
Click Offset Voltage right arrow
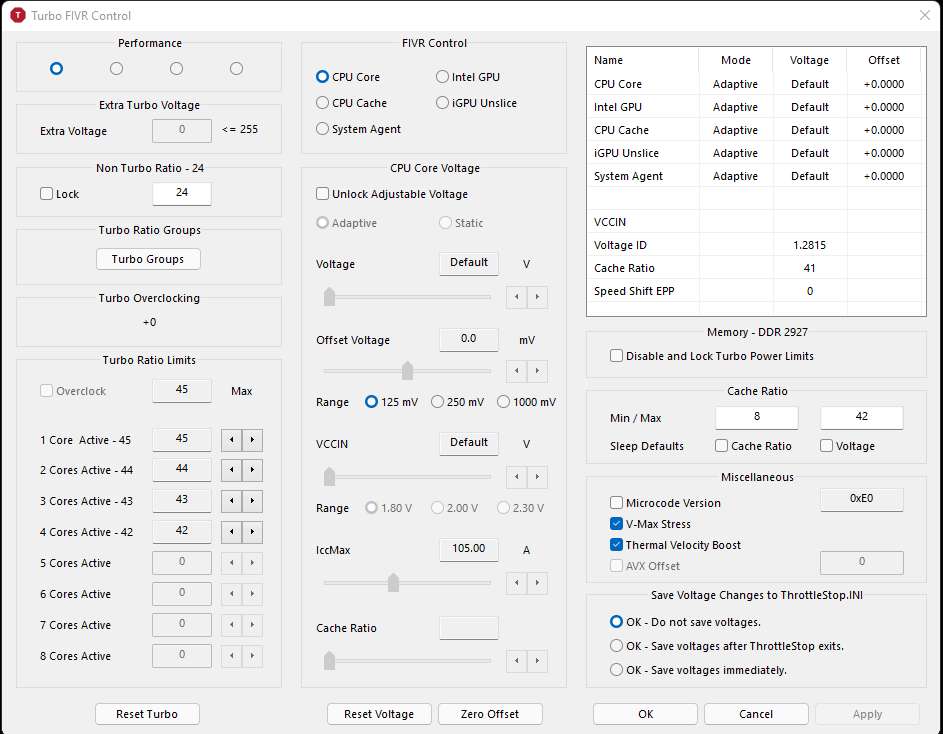(x=538, y=371)
